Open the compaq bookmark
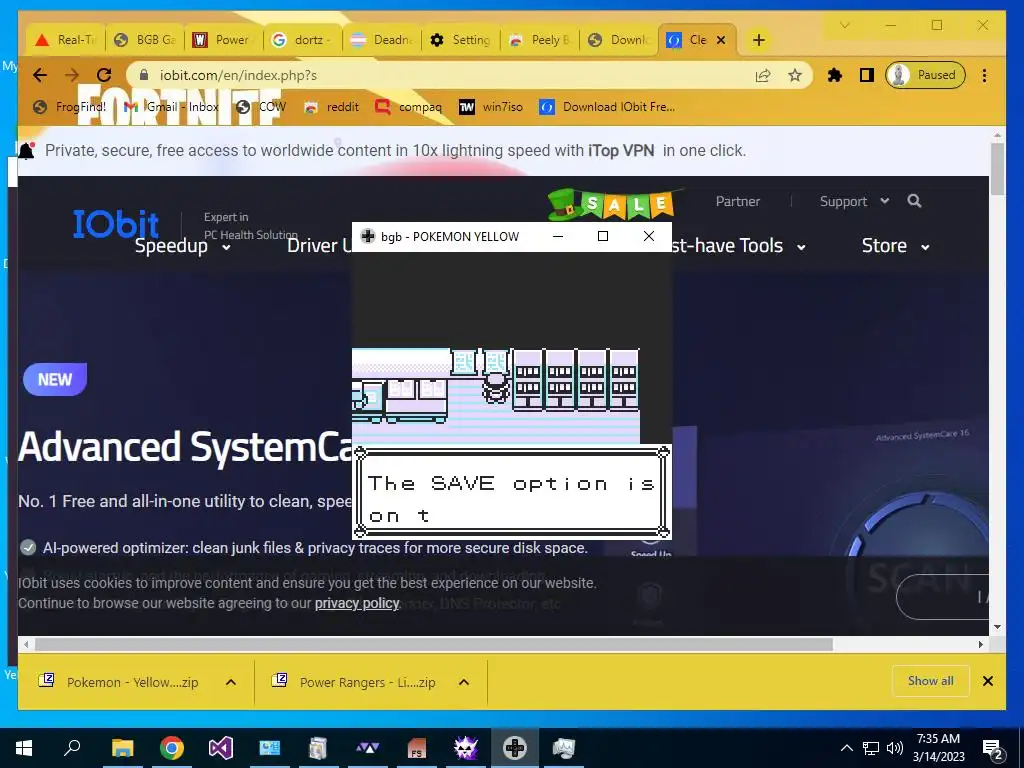 tap(409, 106)
